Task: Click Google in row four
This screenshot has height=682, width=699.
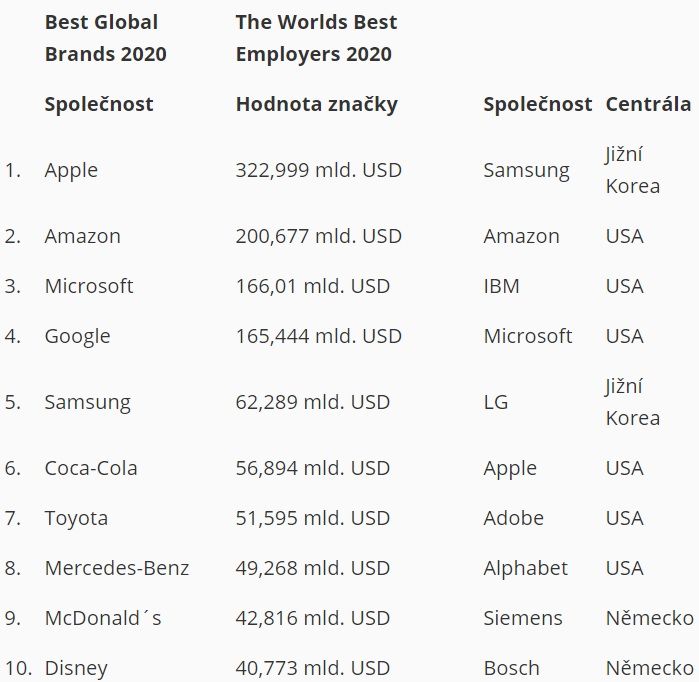Action: coord(78,337)
